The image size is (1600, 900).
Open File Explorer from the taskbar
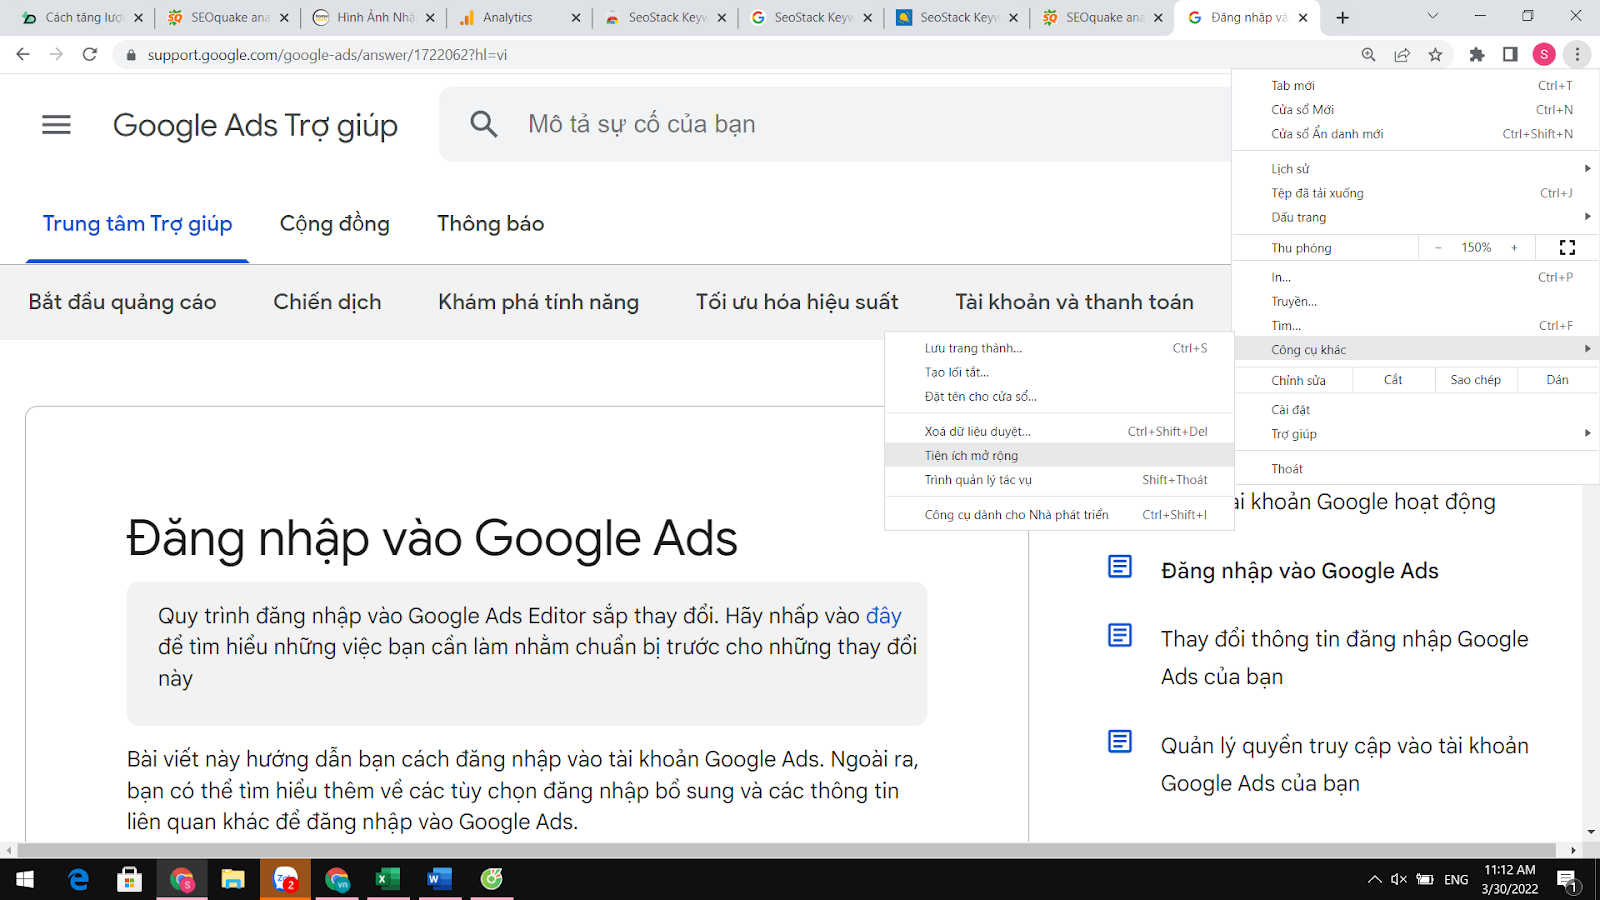pyautogui.click(x=233, y=879)
